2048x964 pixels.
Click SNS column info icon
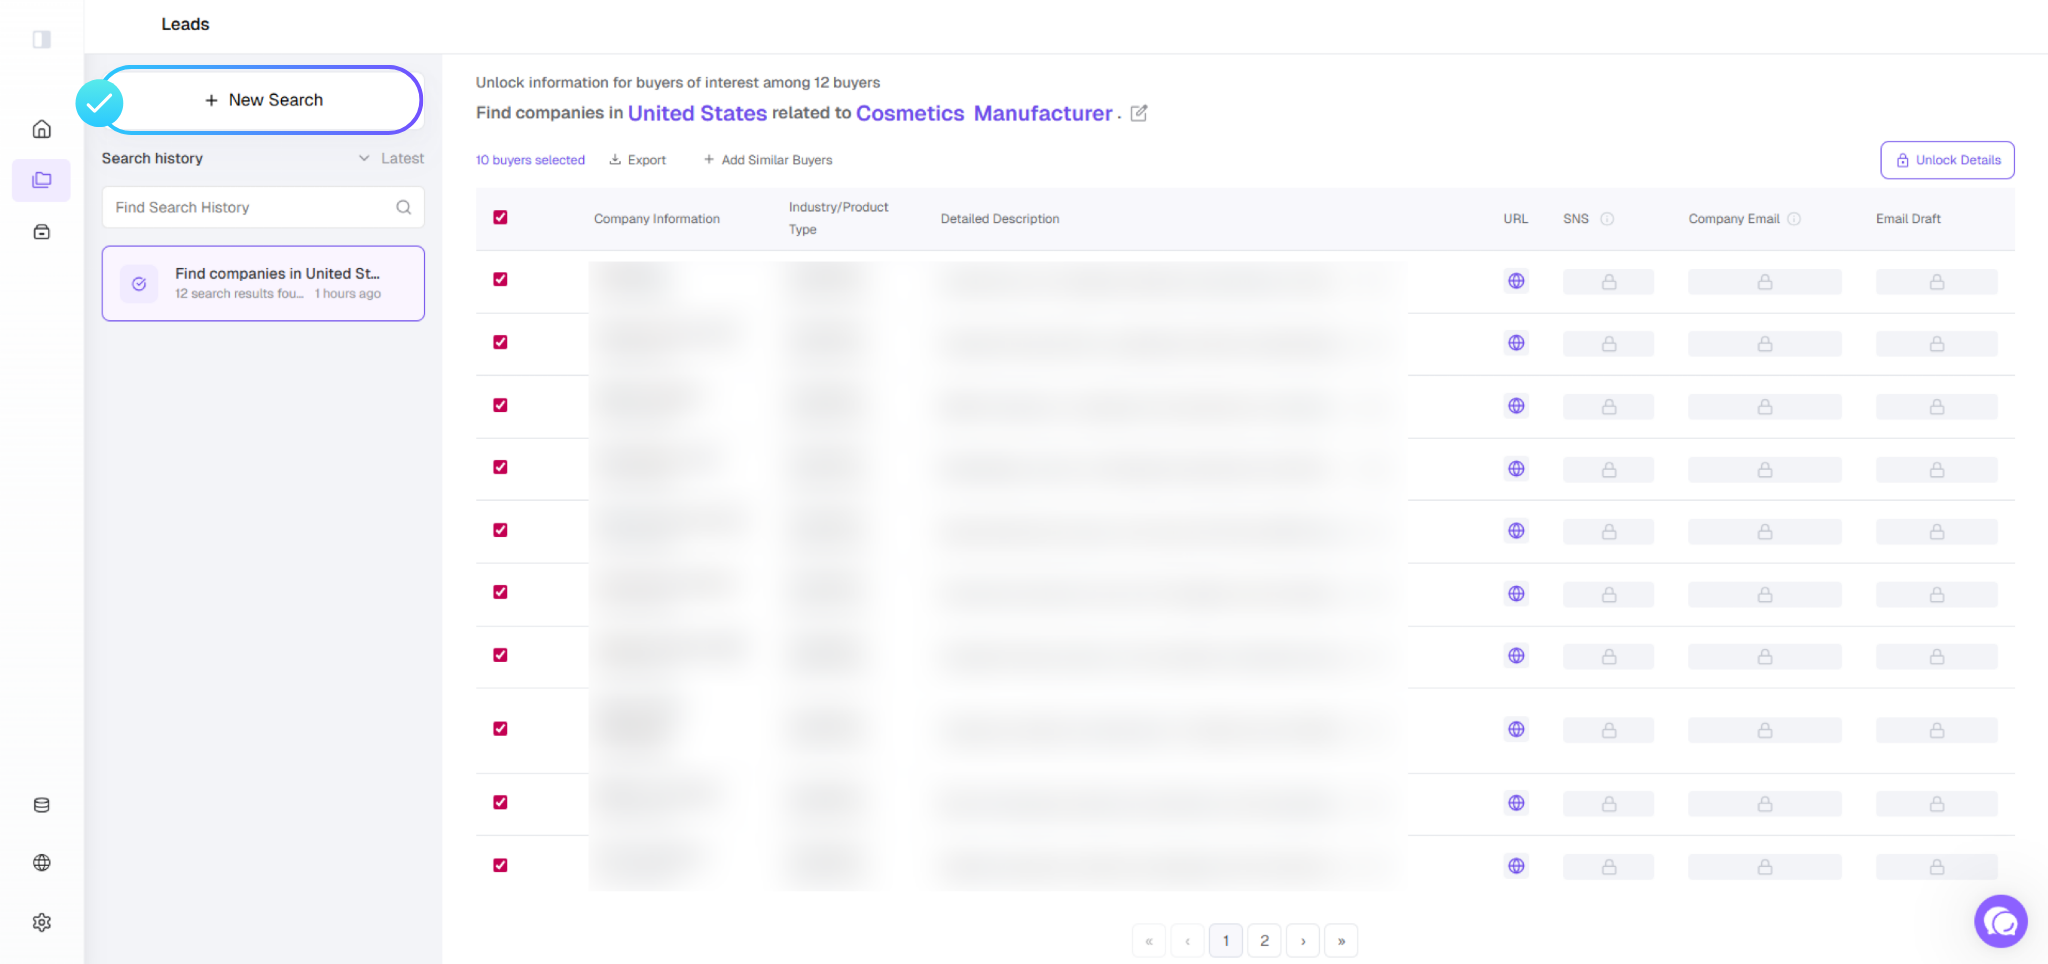[1607, 219]
